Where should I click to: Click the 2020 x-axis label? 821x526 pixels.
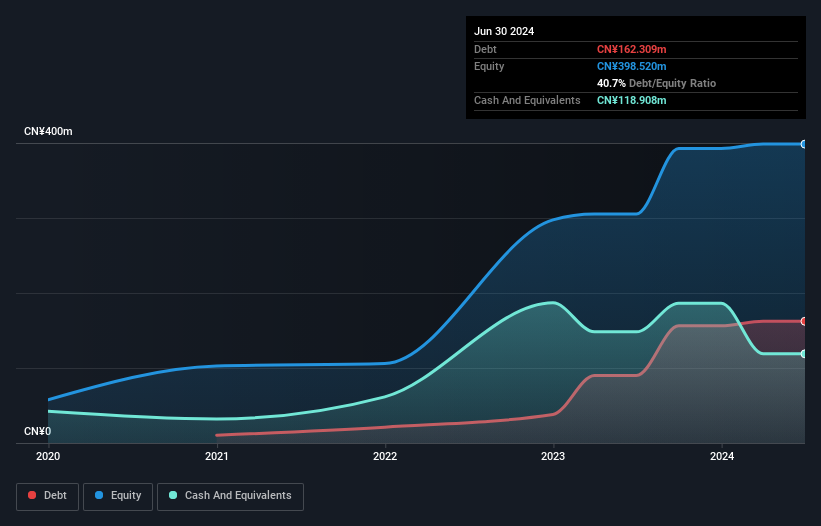(48, 456)
